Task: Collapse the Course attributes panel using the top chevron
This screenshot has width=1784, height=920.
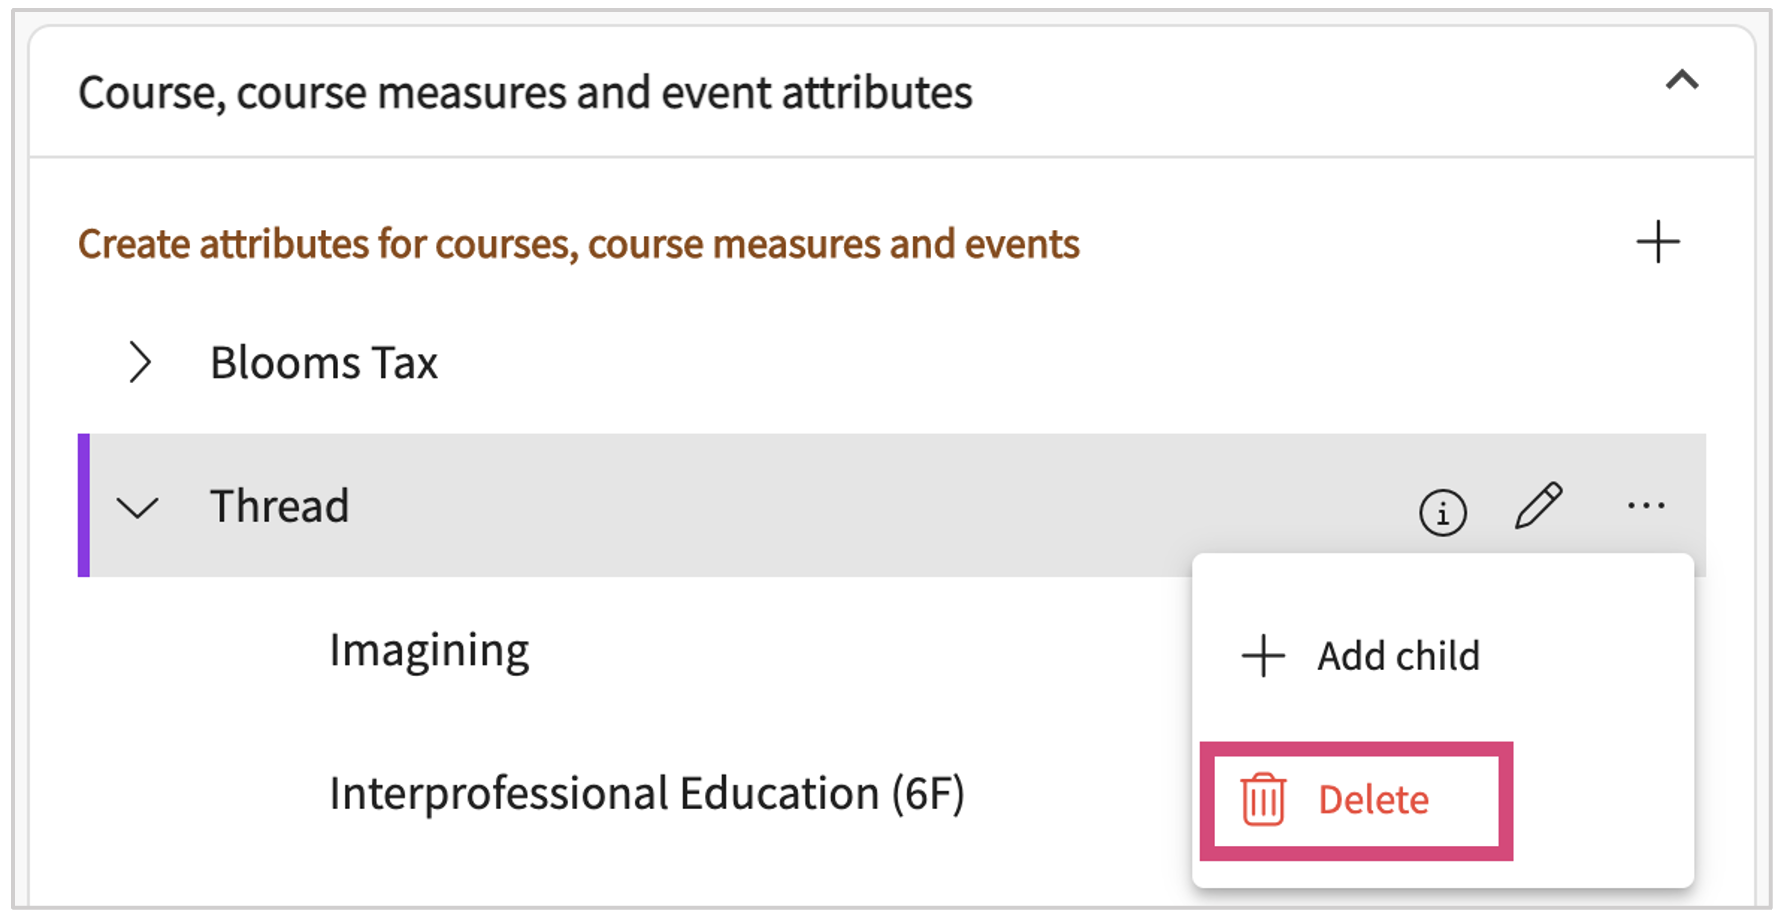Action: 1682,81
